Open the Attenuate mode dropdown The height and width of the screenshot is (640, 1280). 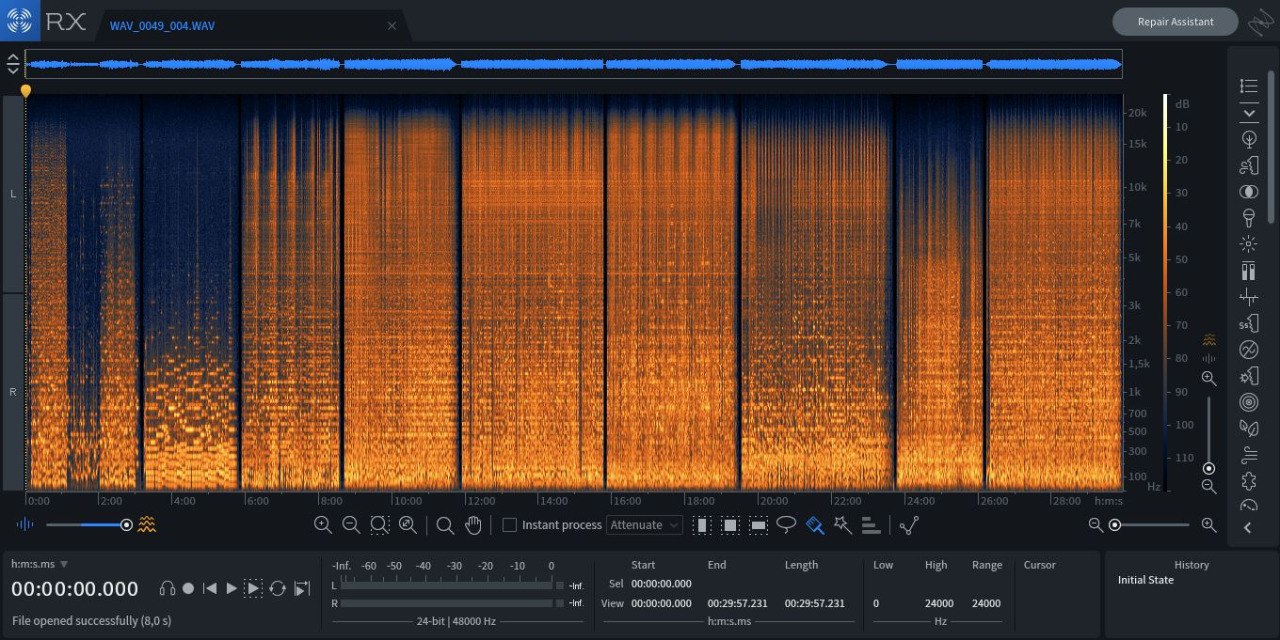click(x=644, y=525)
